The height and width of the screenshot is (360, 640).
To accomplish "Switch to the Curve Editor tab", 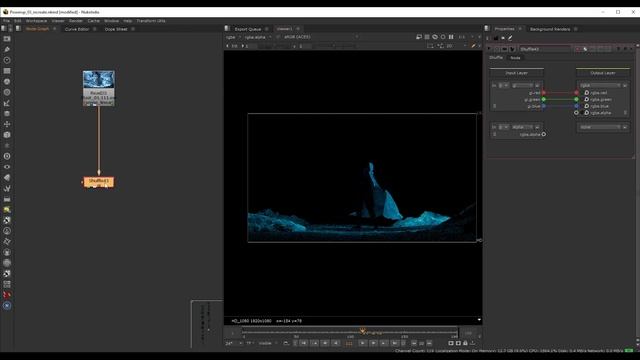I will pyautogui.click(x=77, y=29).
